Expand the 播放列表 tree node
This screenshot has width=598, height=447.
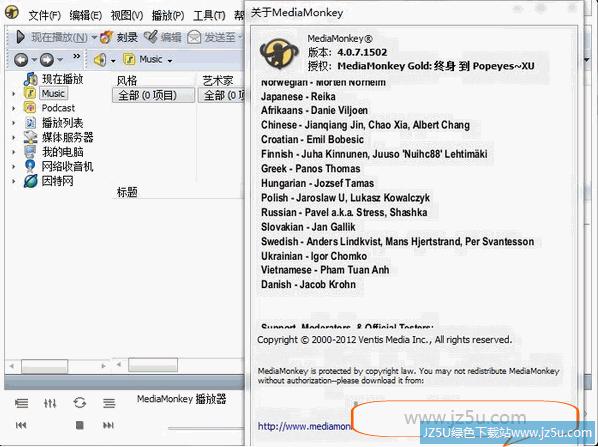14,123
